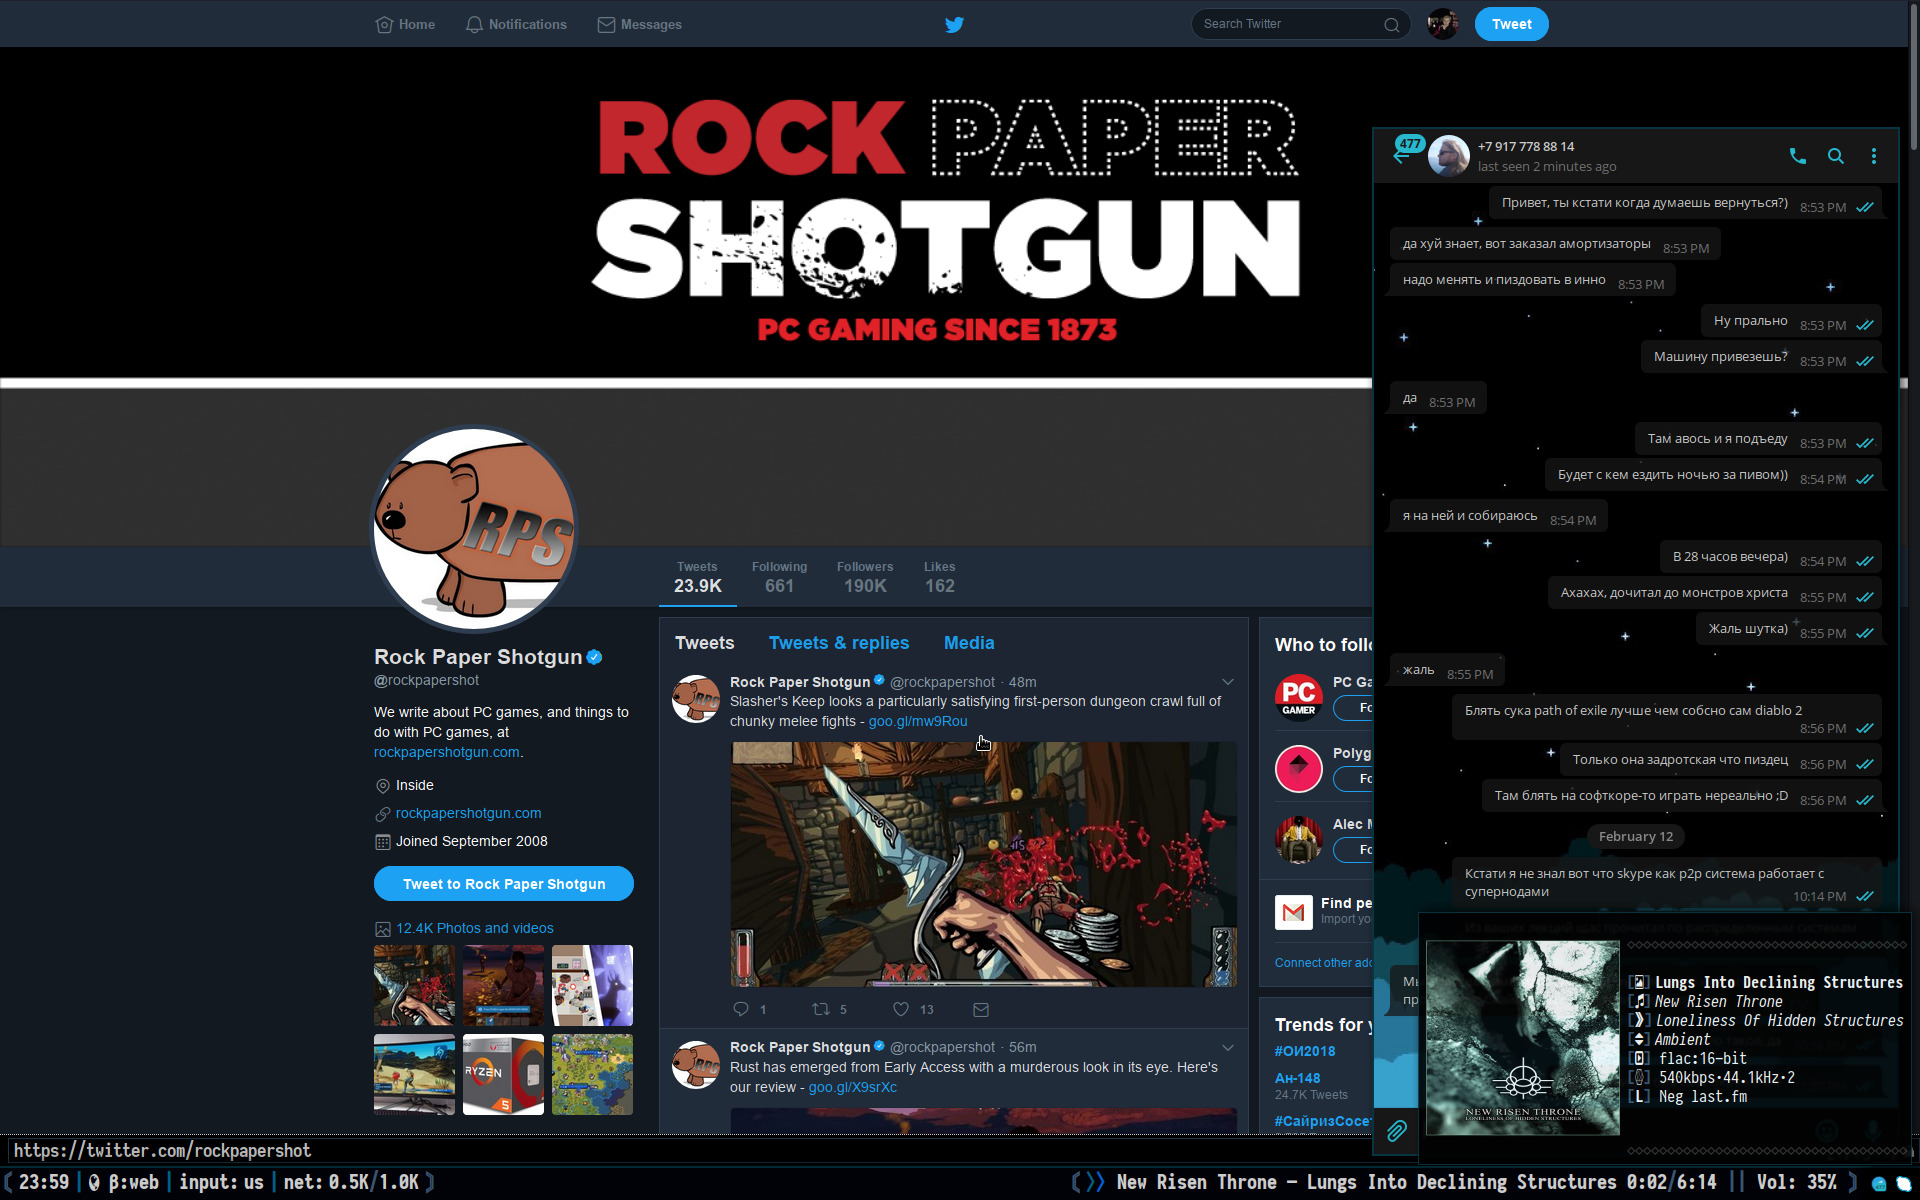Expand options chevron on Rust review tweet

point(1228,1047)
